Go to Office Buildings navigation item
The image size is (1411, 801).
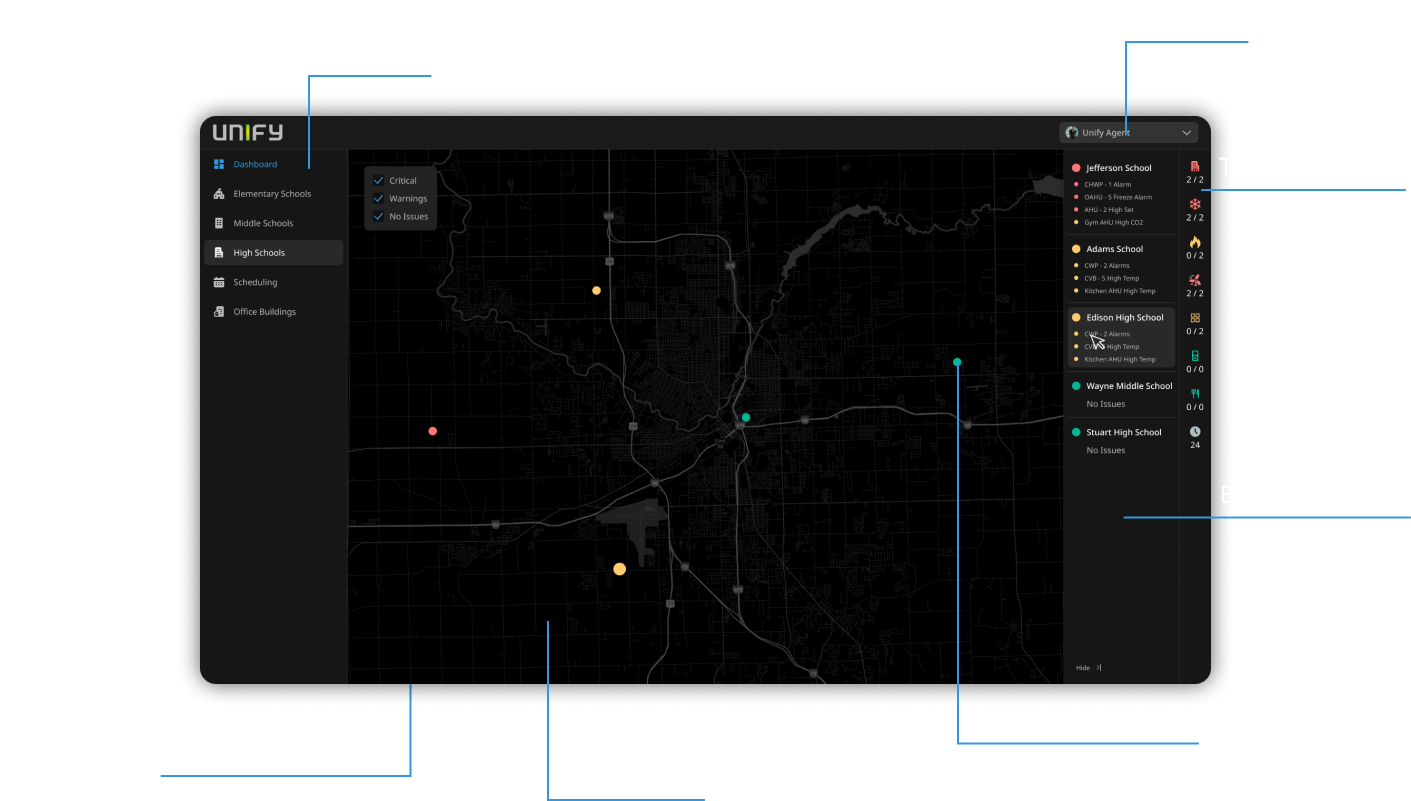pos(264,312)
